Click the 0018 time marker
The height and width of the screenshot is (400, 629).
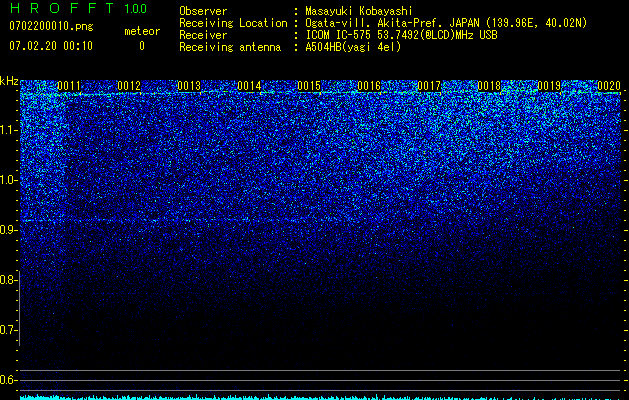[x=489, y=86]
